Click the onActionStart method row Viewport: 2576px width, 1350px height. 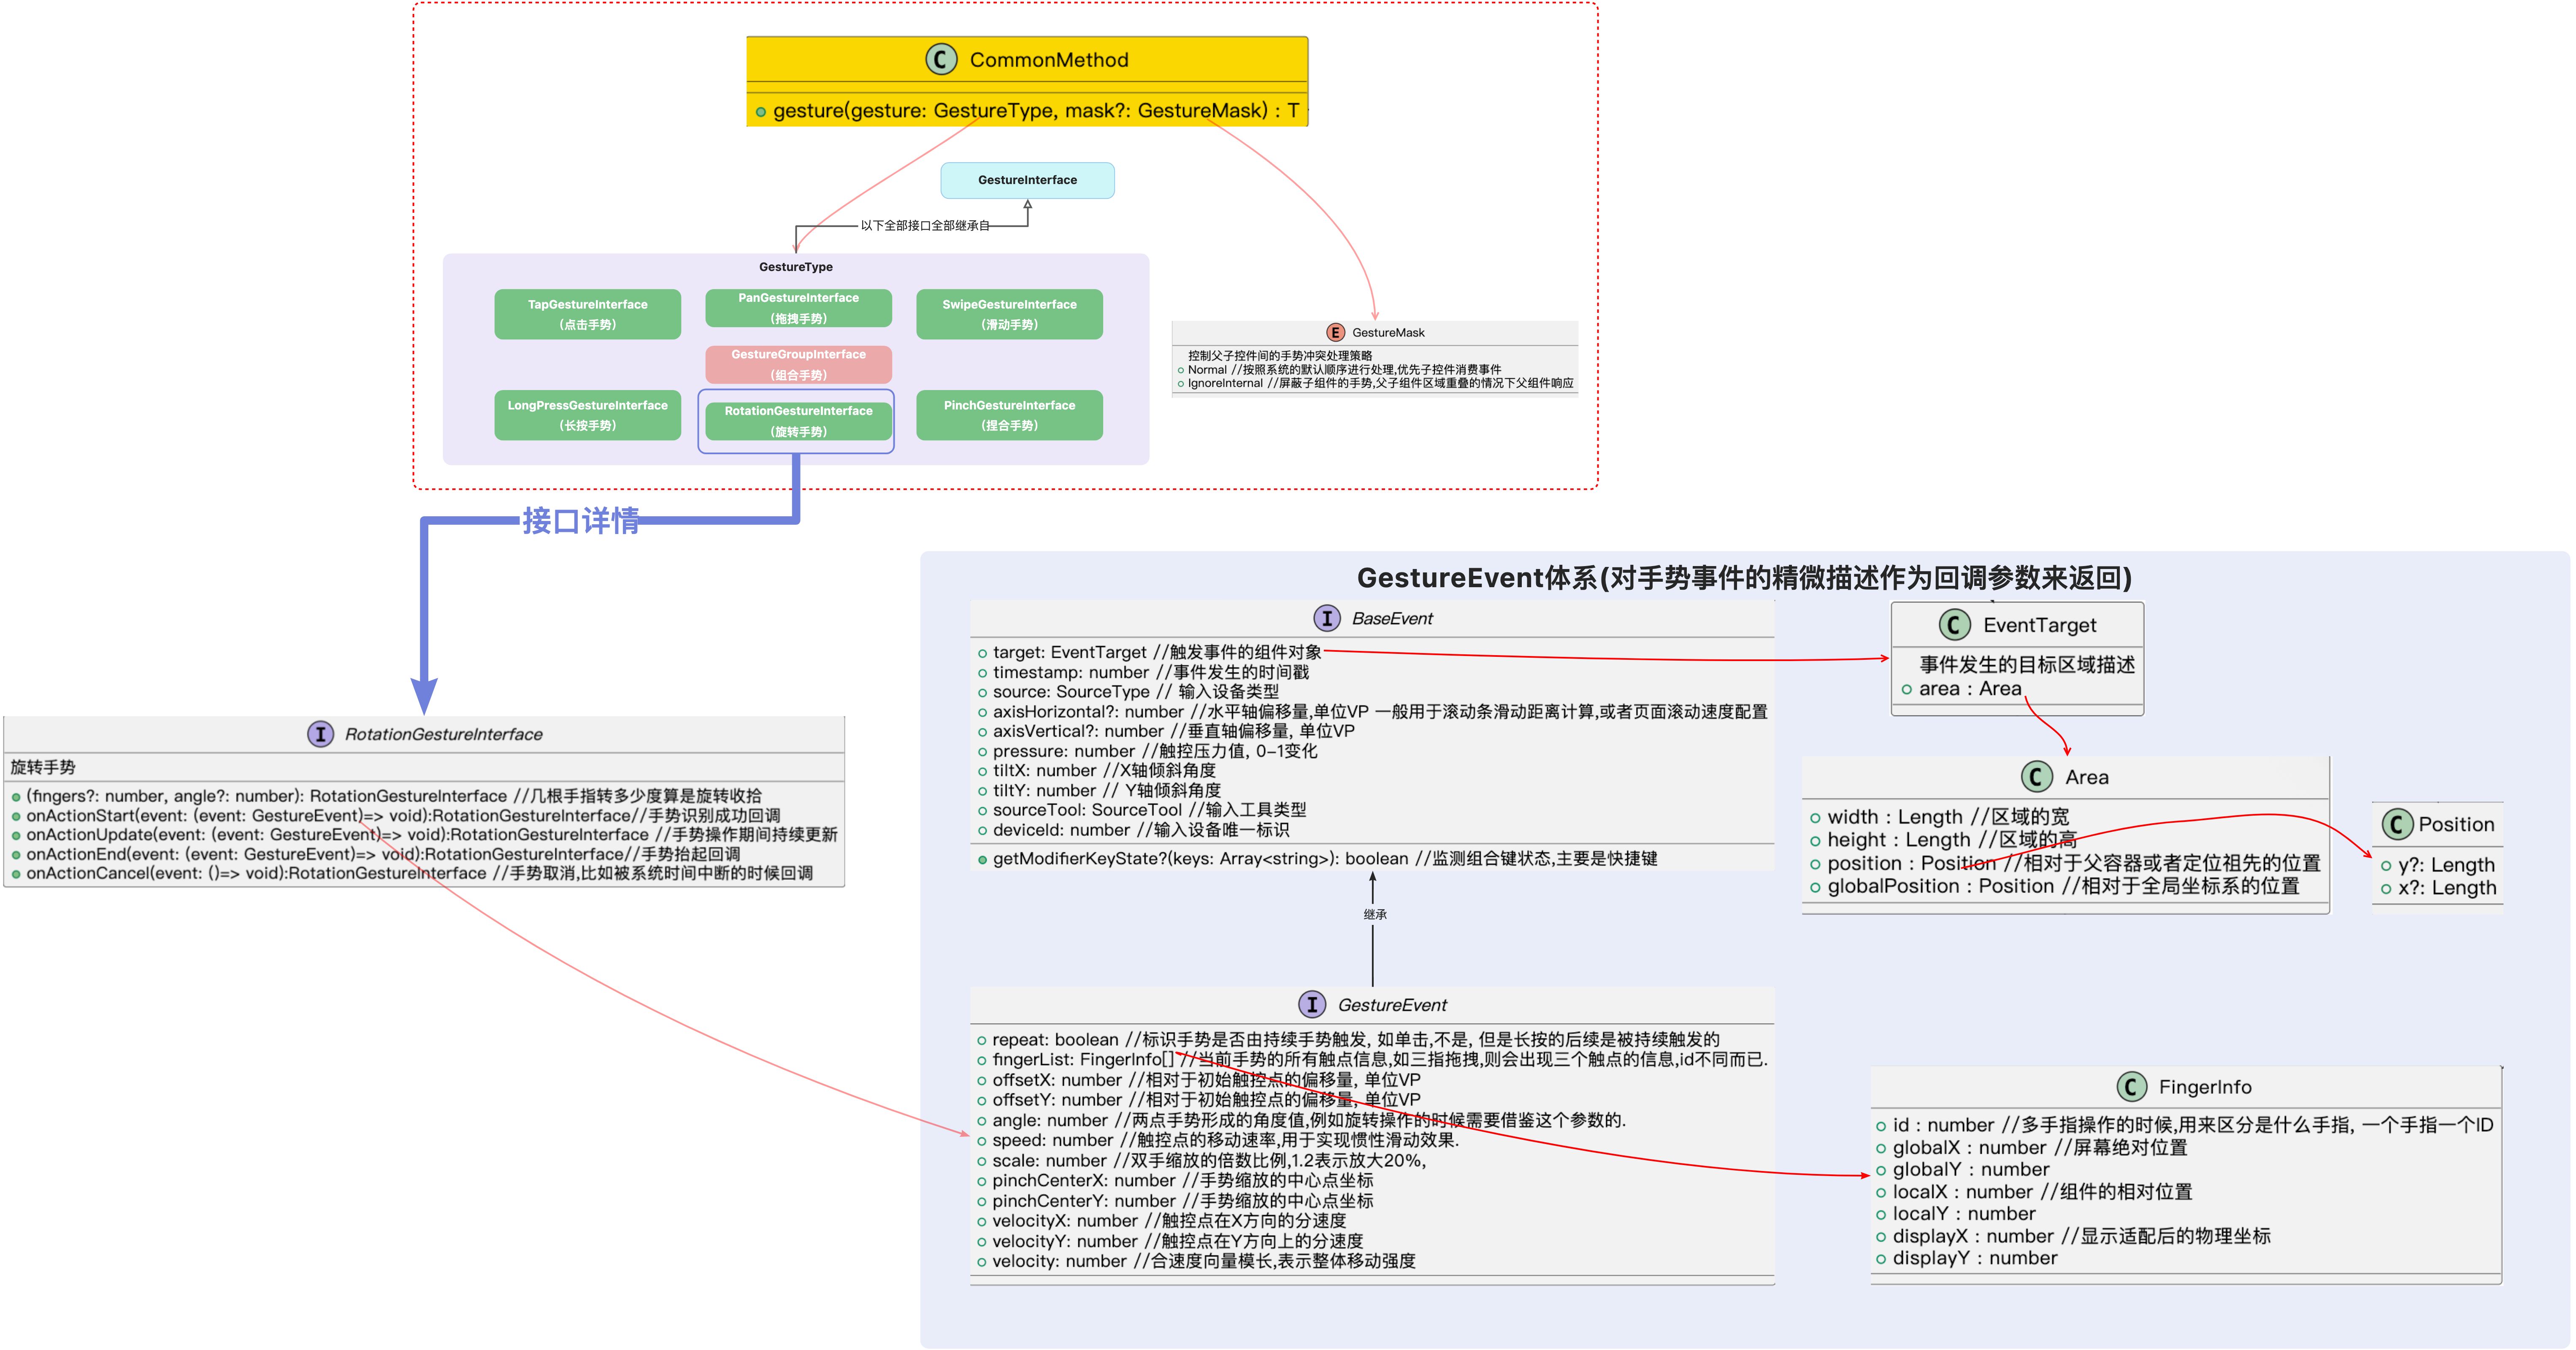(x=396, y=815)
